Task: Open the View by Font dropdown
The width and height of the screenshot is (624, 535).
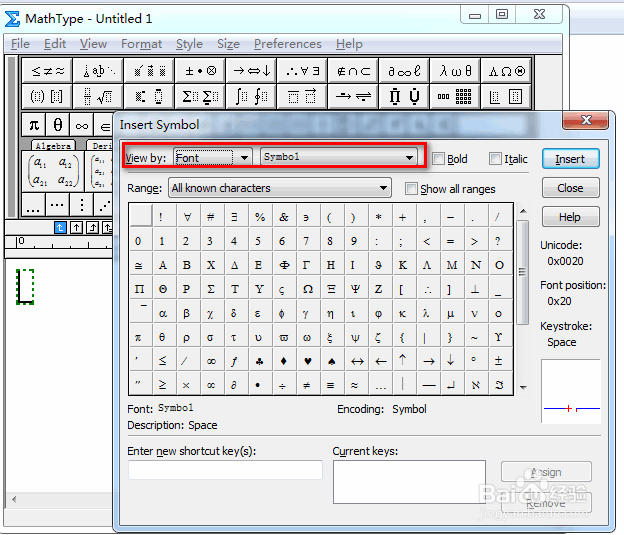Action: 213,158
